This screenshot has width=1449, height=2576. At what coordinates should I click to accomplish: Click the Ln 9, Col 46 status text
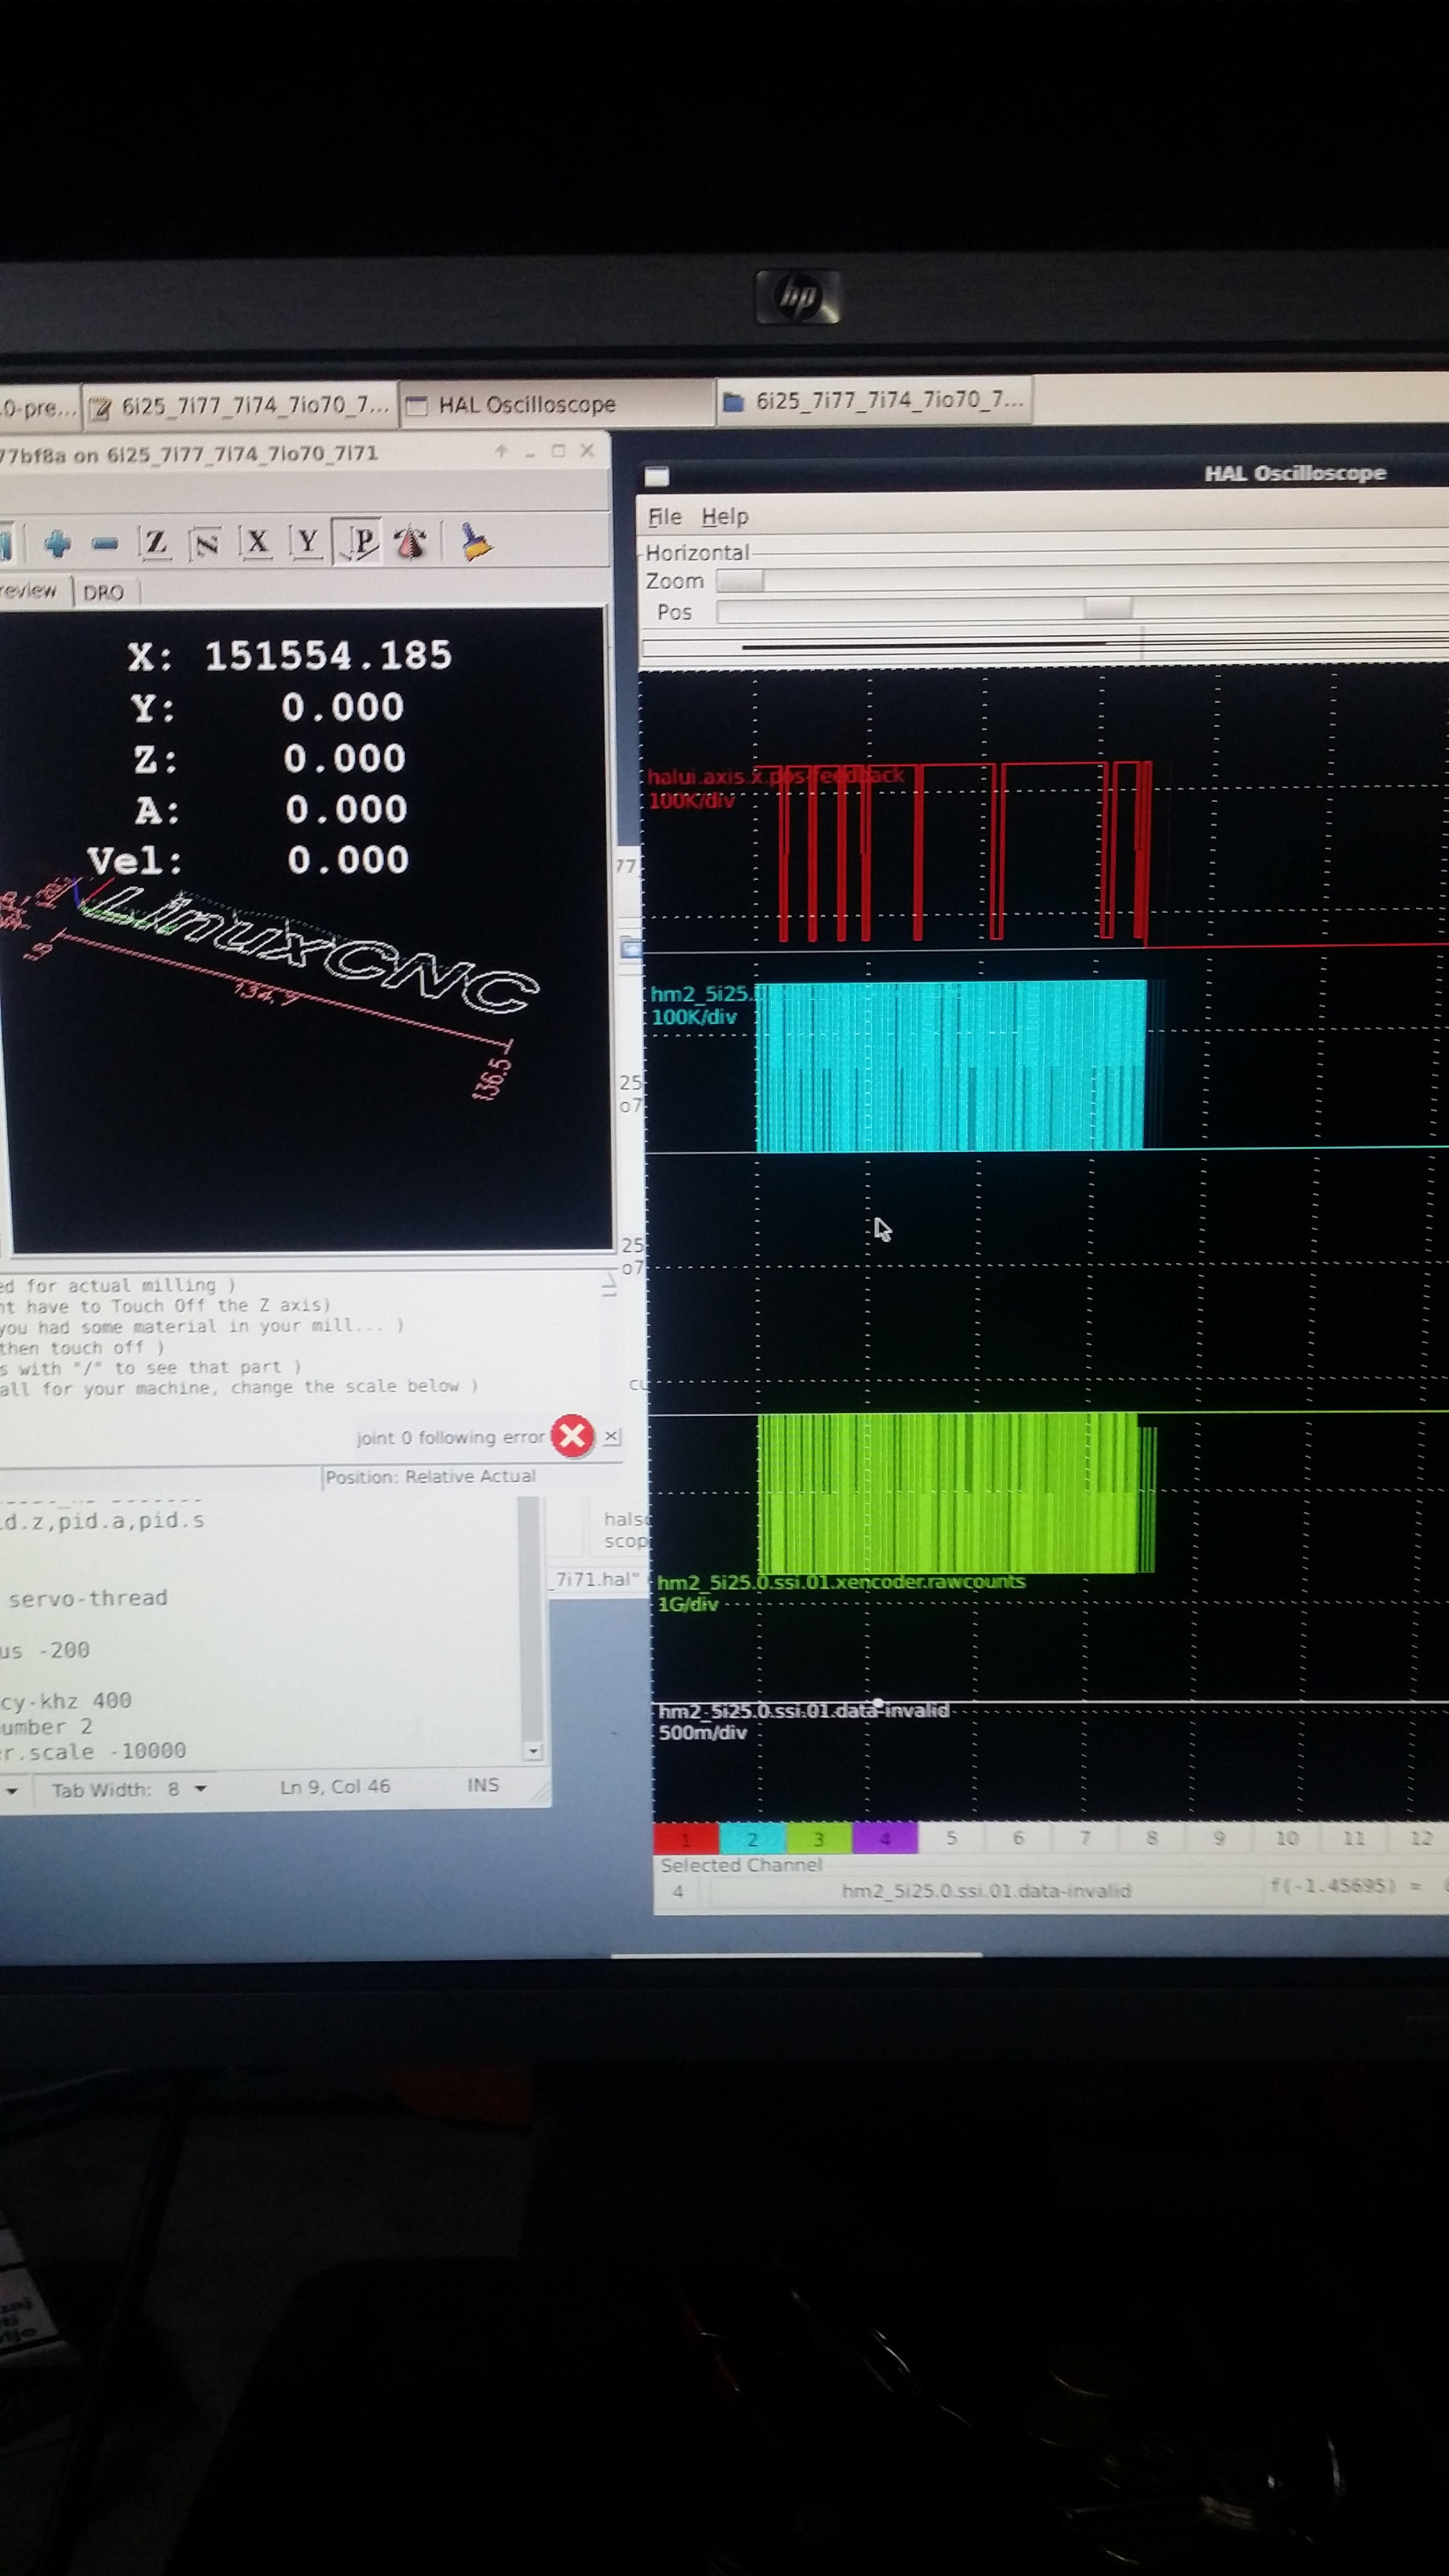335,1786
